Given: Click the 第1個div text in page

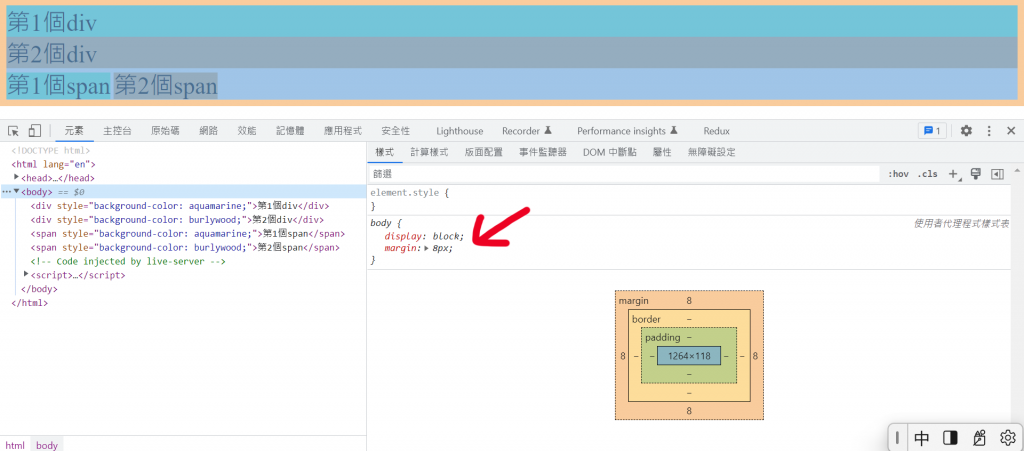Looking at the screenshot, I should 52,23.
